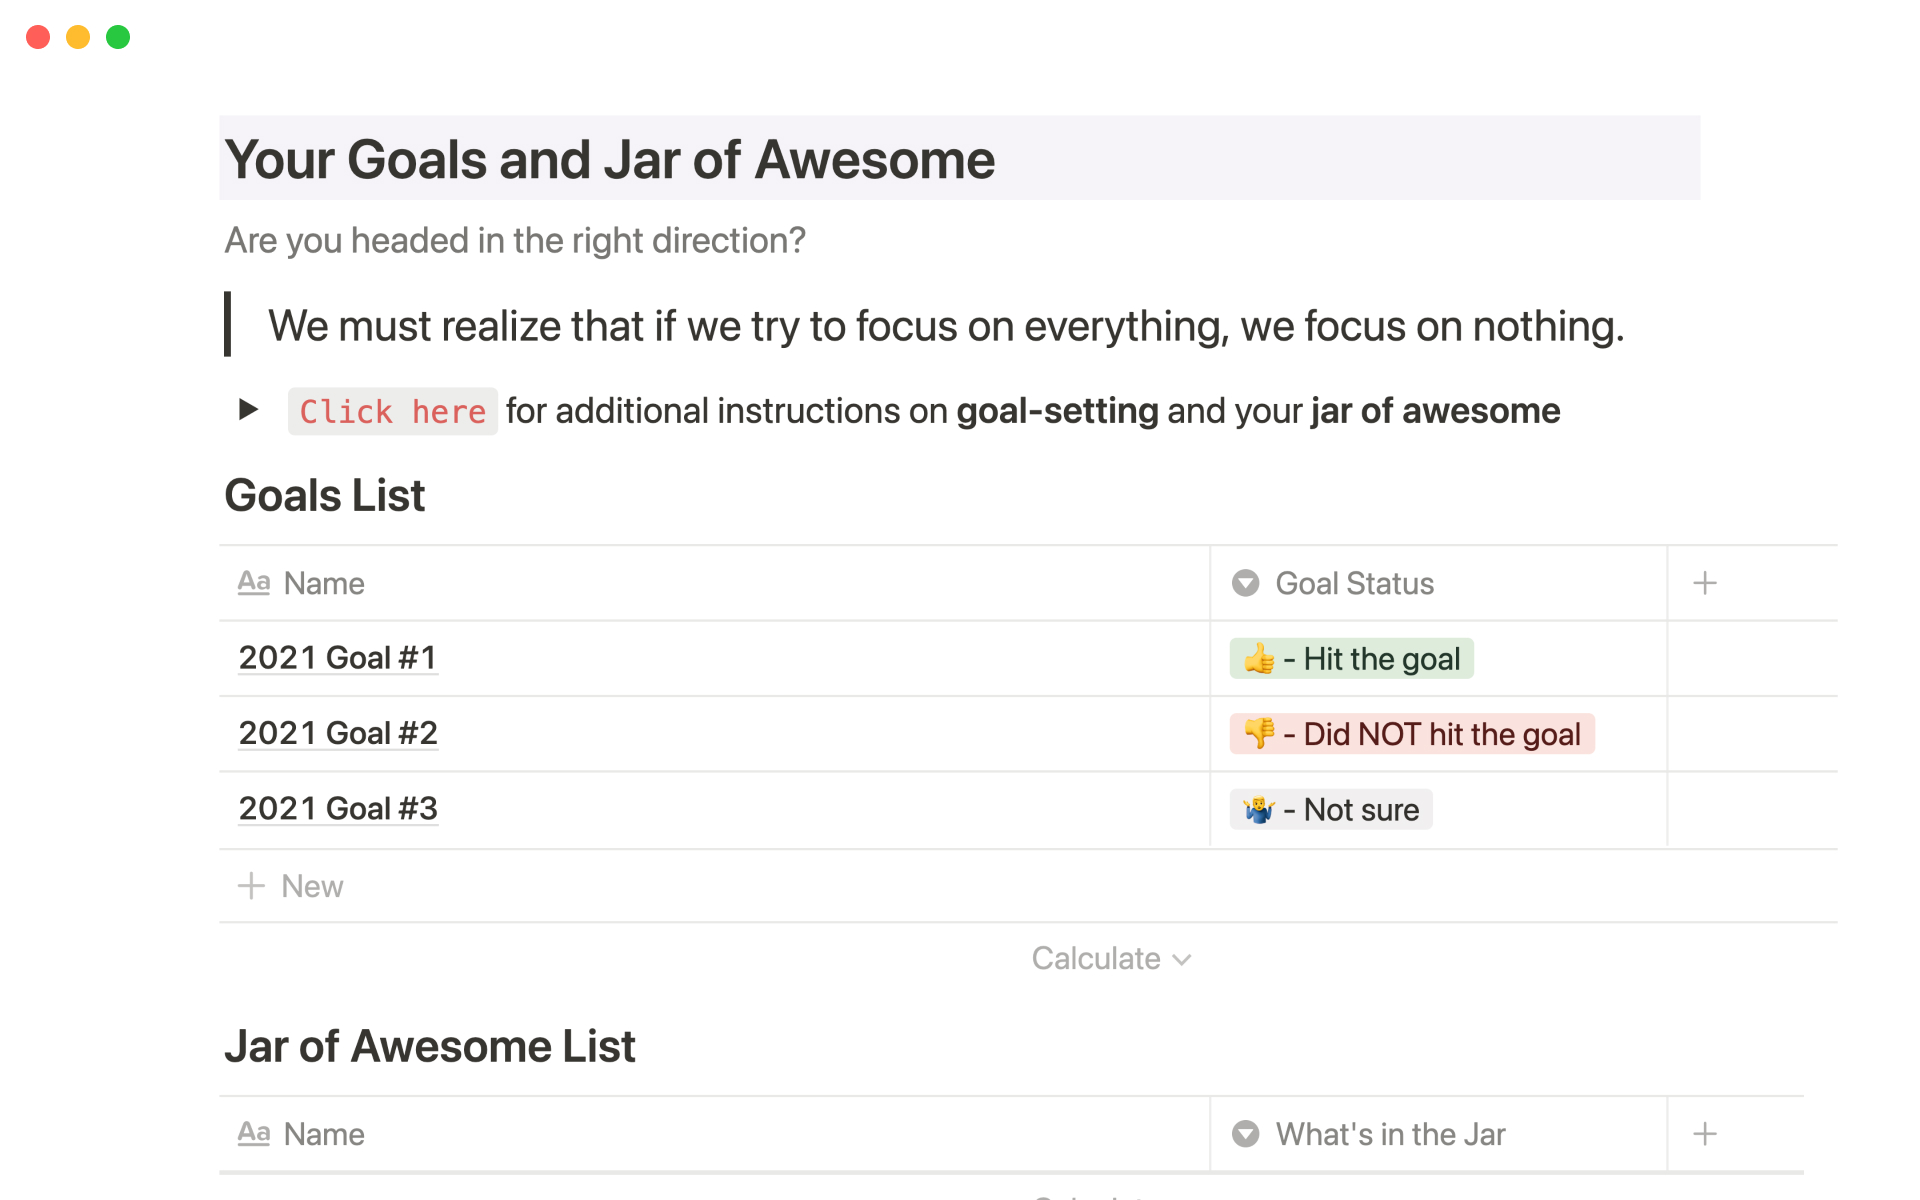Click the New row button in Goals List
The width and height of the screenshot is (1920, 1200).
(x=312, y=887)
